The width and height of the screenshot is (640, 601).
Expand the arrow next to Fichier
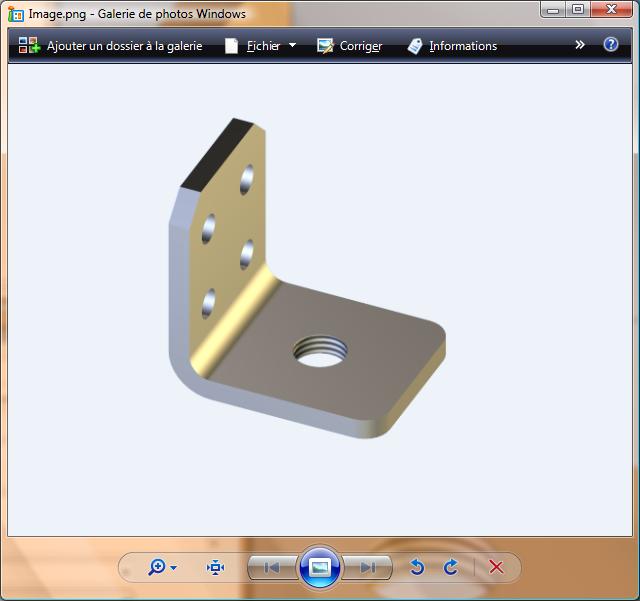[292, 45]
